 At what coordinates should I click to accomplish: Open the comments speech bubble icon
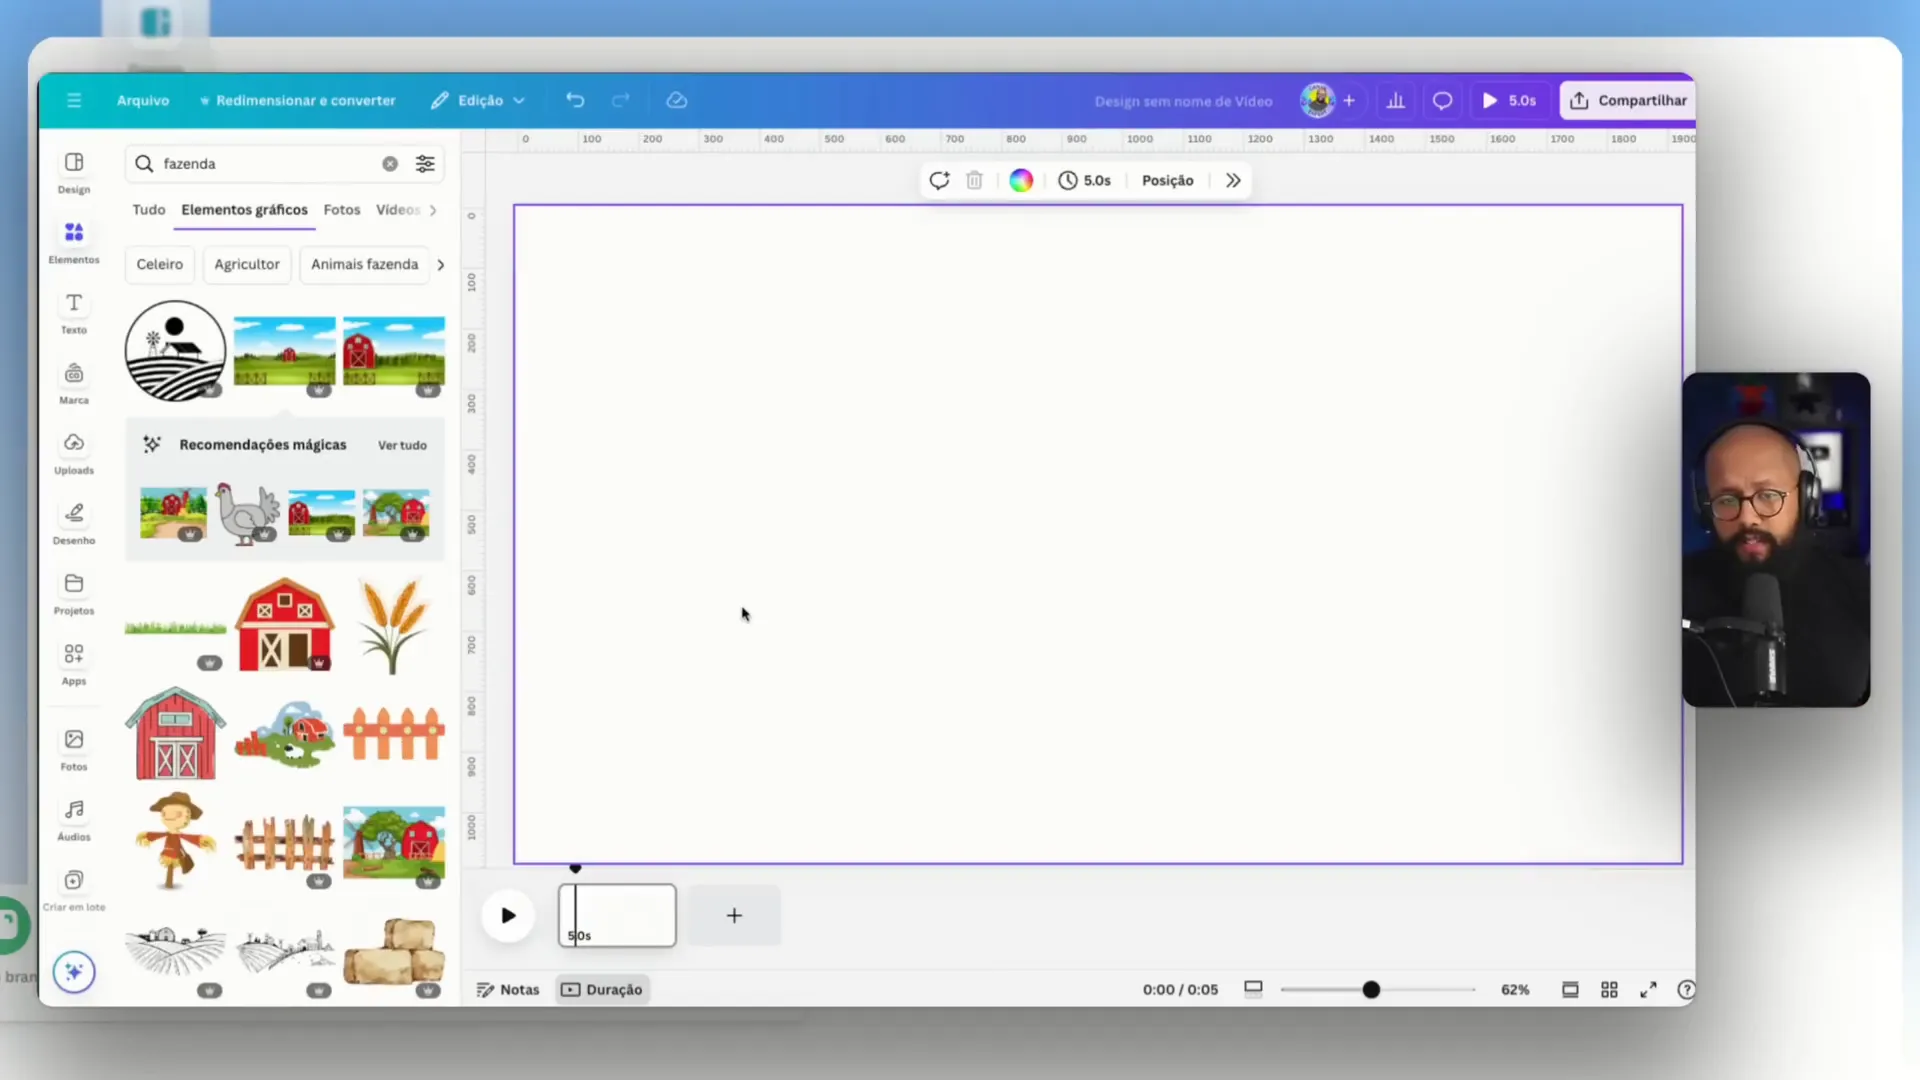coord(1442,100)
